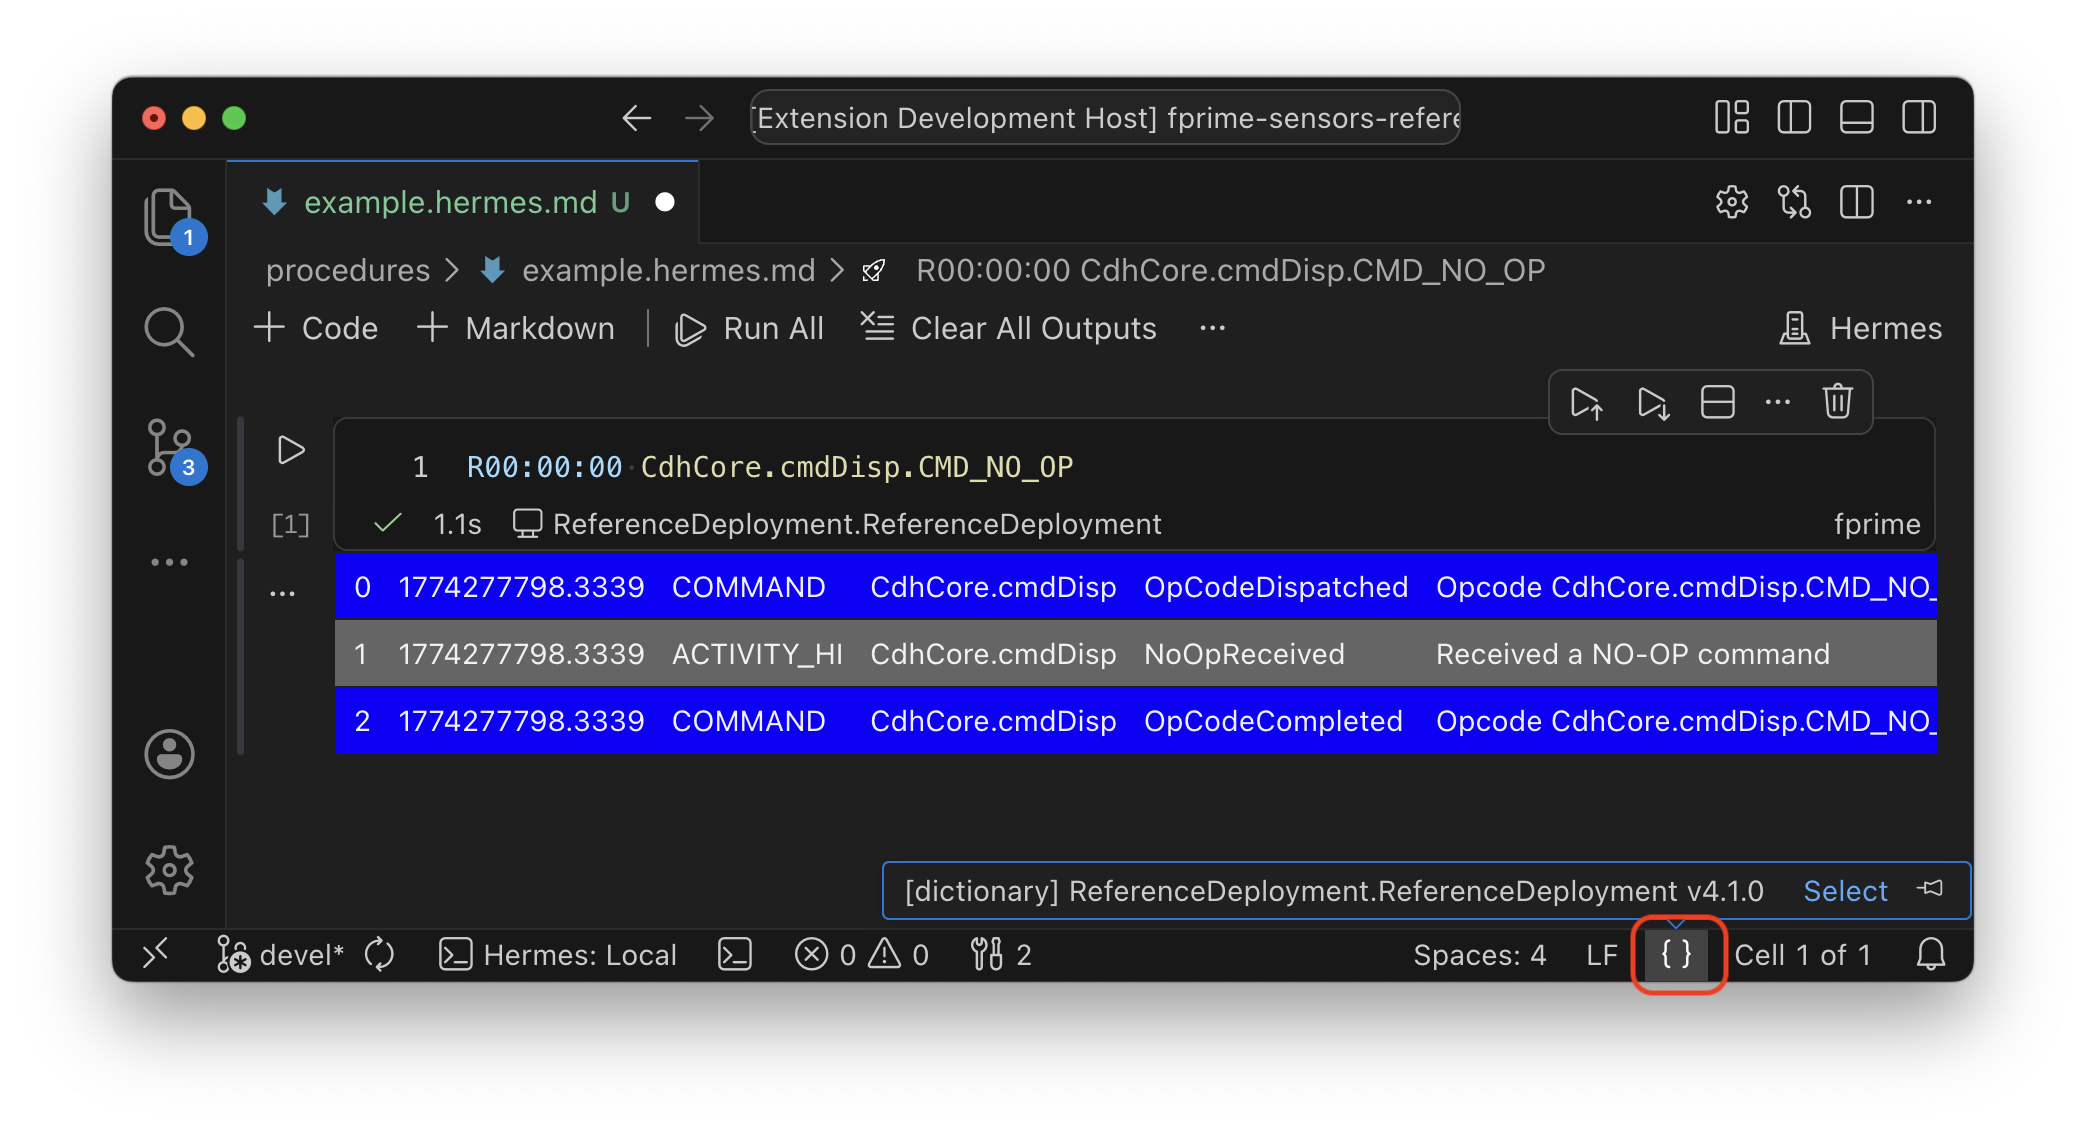Open the Source Control view
The height and width of the screenshot is (1130, 2086).
[170, 448]
